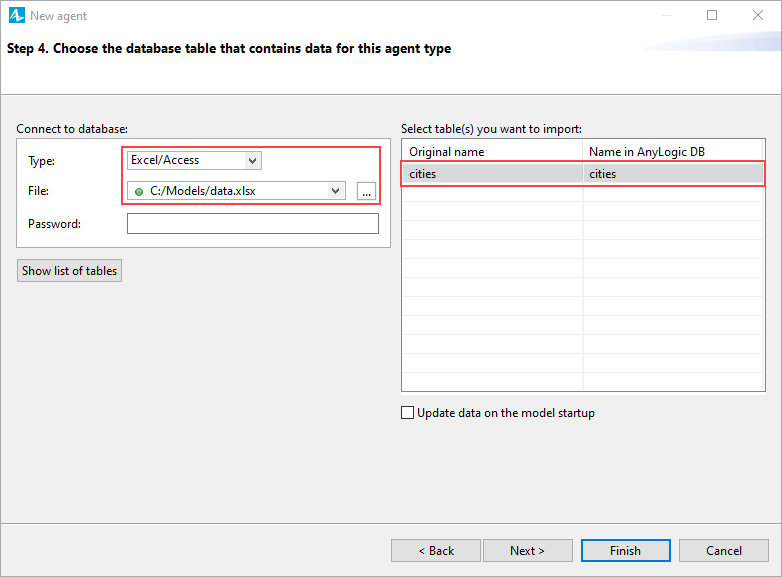Go to previous step with Back

click(x=436, y=551)
